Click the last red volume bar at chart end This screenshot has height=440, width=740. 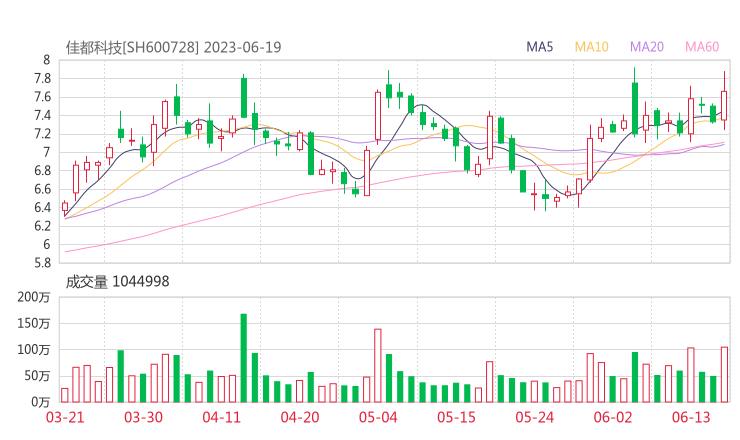tap(724, 375)
